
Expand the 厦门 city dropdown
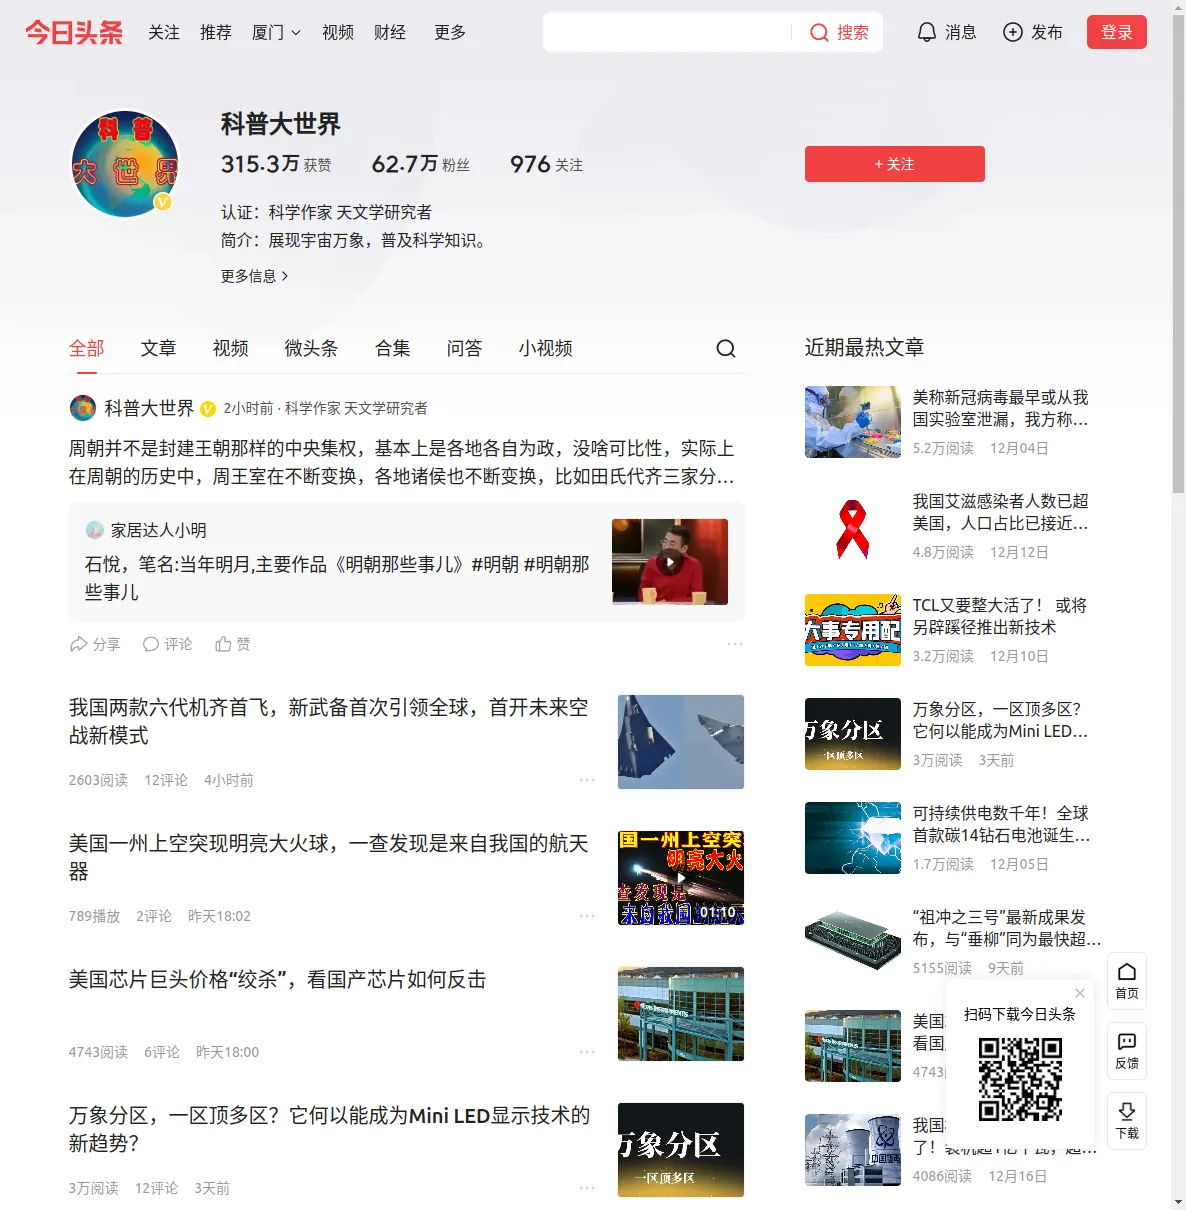[x=276, y=32]
